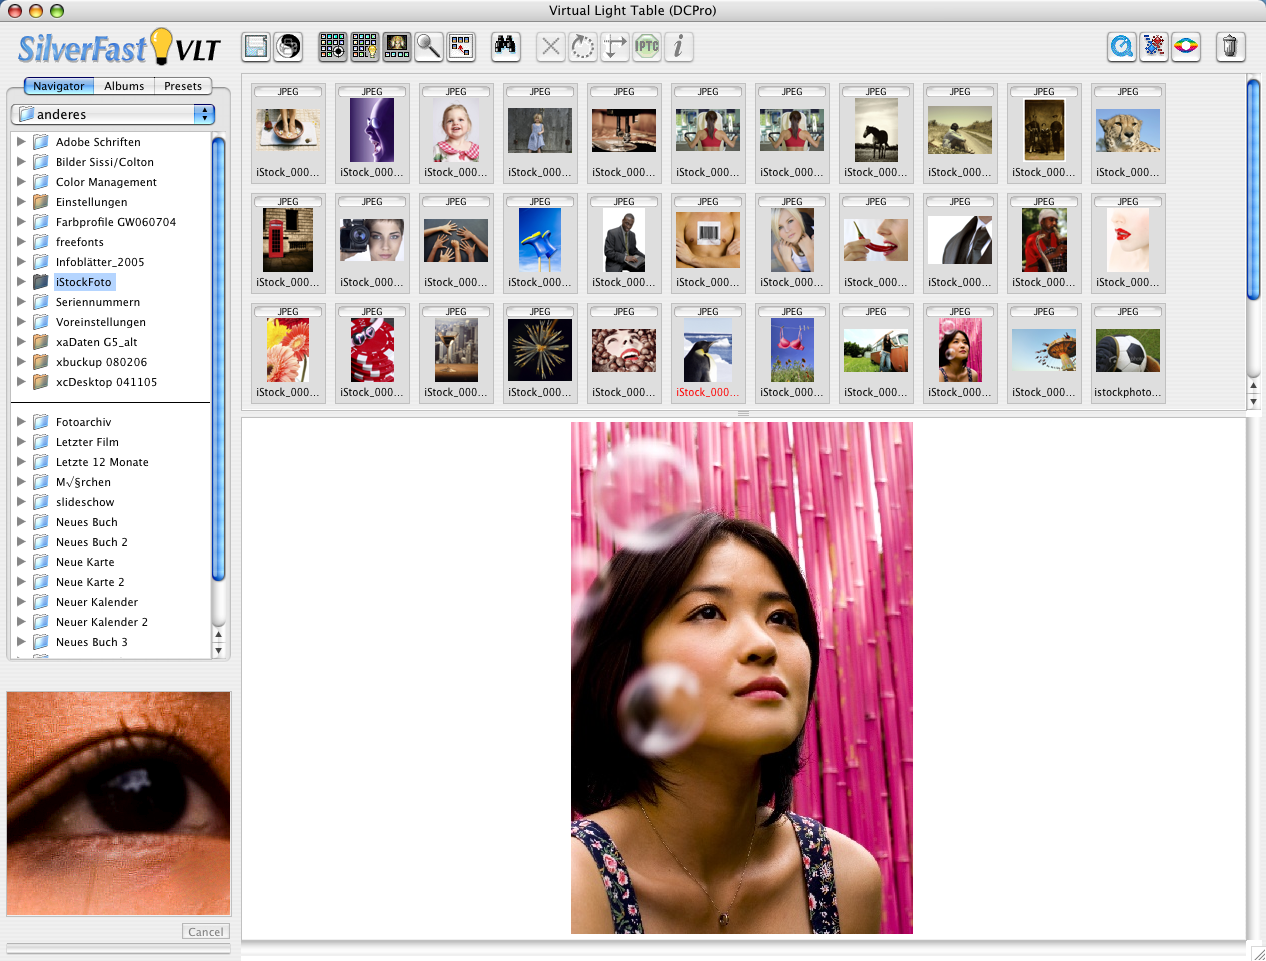The width and height of the screenshot is (1266, 961).
Task: Select the Infoblätter_2005 folder
Action: tap(100, 262)
